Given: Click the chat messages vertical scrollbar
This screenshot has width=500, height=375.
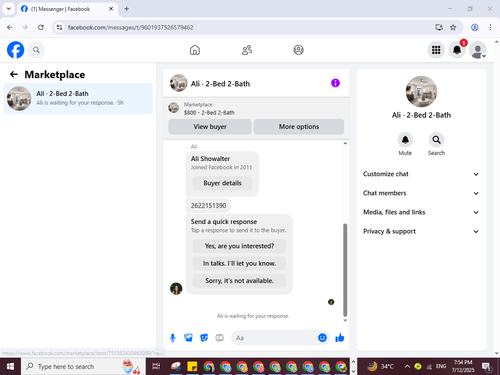Looking at the screenshot, I should 345,270.
